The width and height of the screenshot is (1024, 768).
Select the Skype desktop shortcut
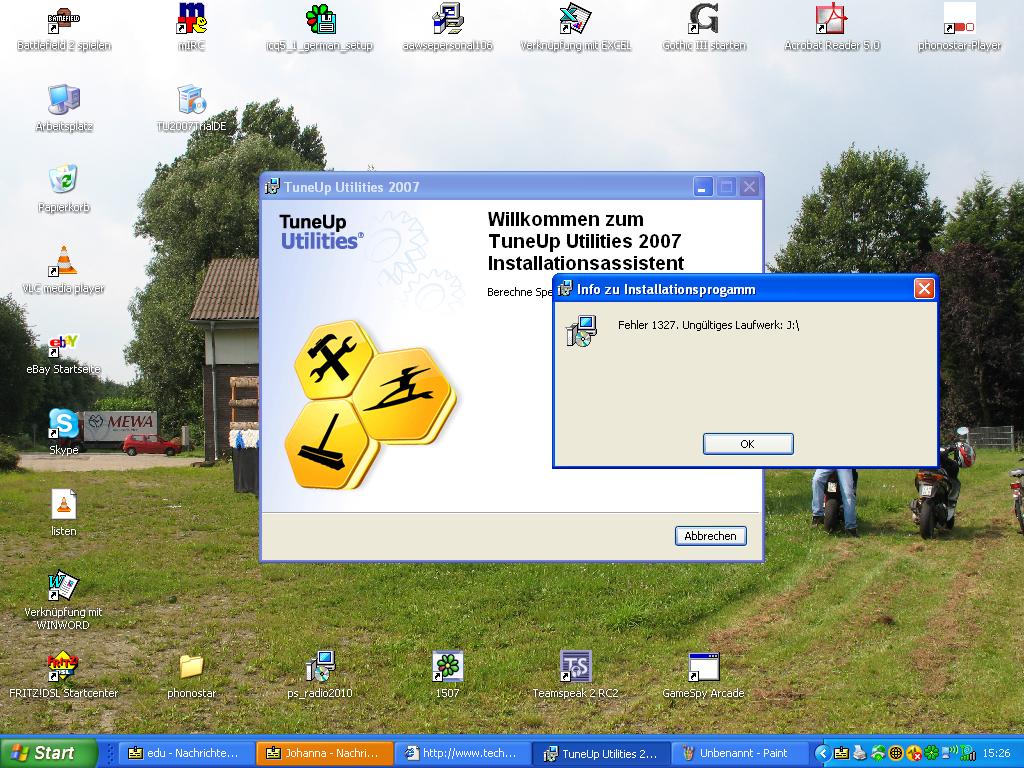point(63,432)
